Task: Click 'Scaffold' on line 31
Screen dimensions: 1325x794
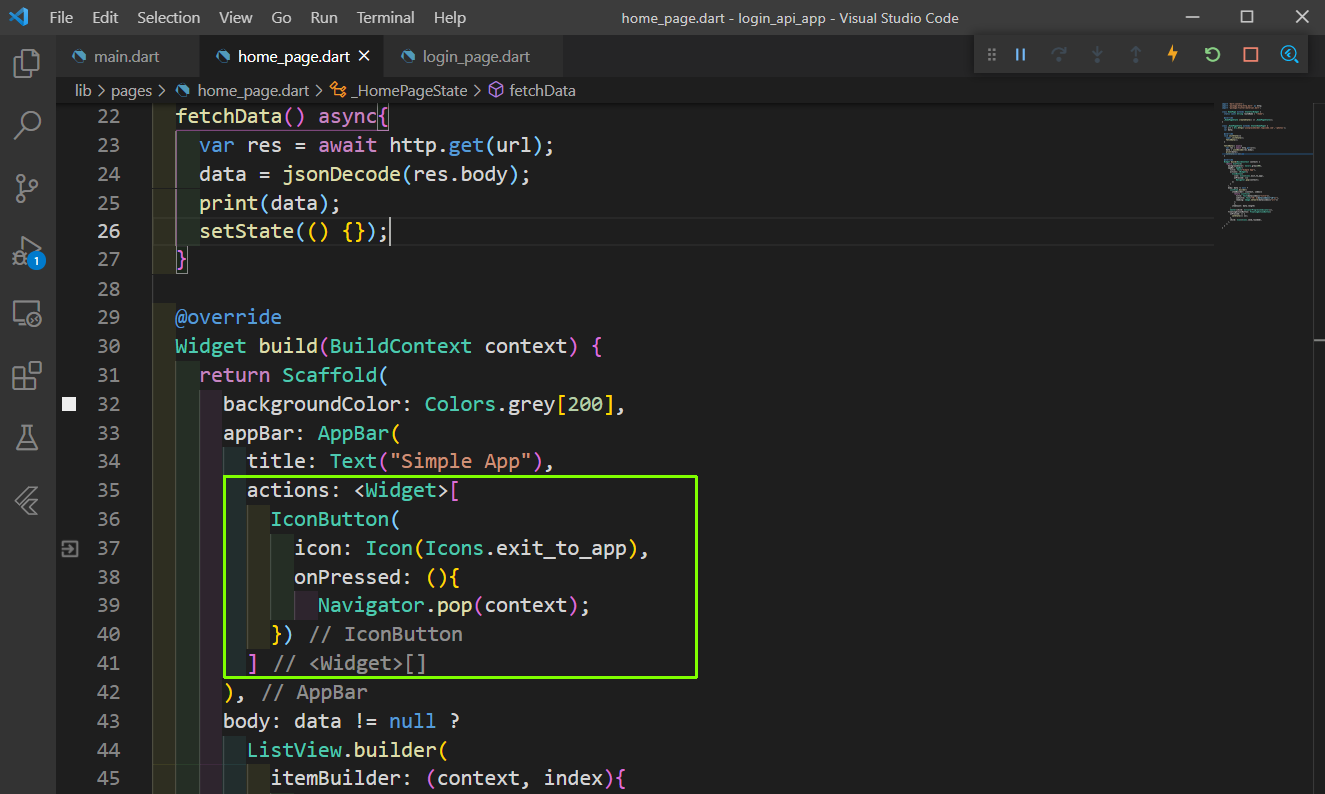Action: (x=329, y=375)
